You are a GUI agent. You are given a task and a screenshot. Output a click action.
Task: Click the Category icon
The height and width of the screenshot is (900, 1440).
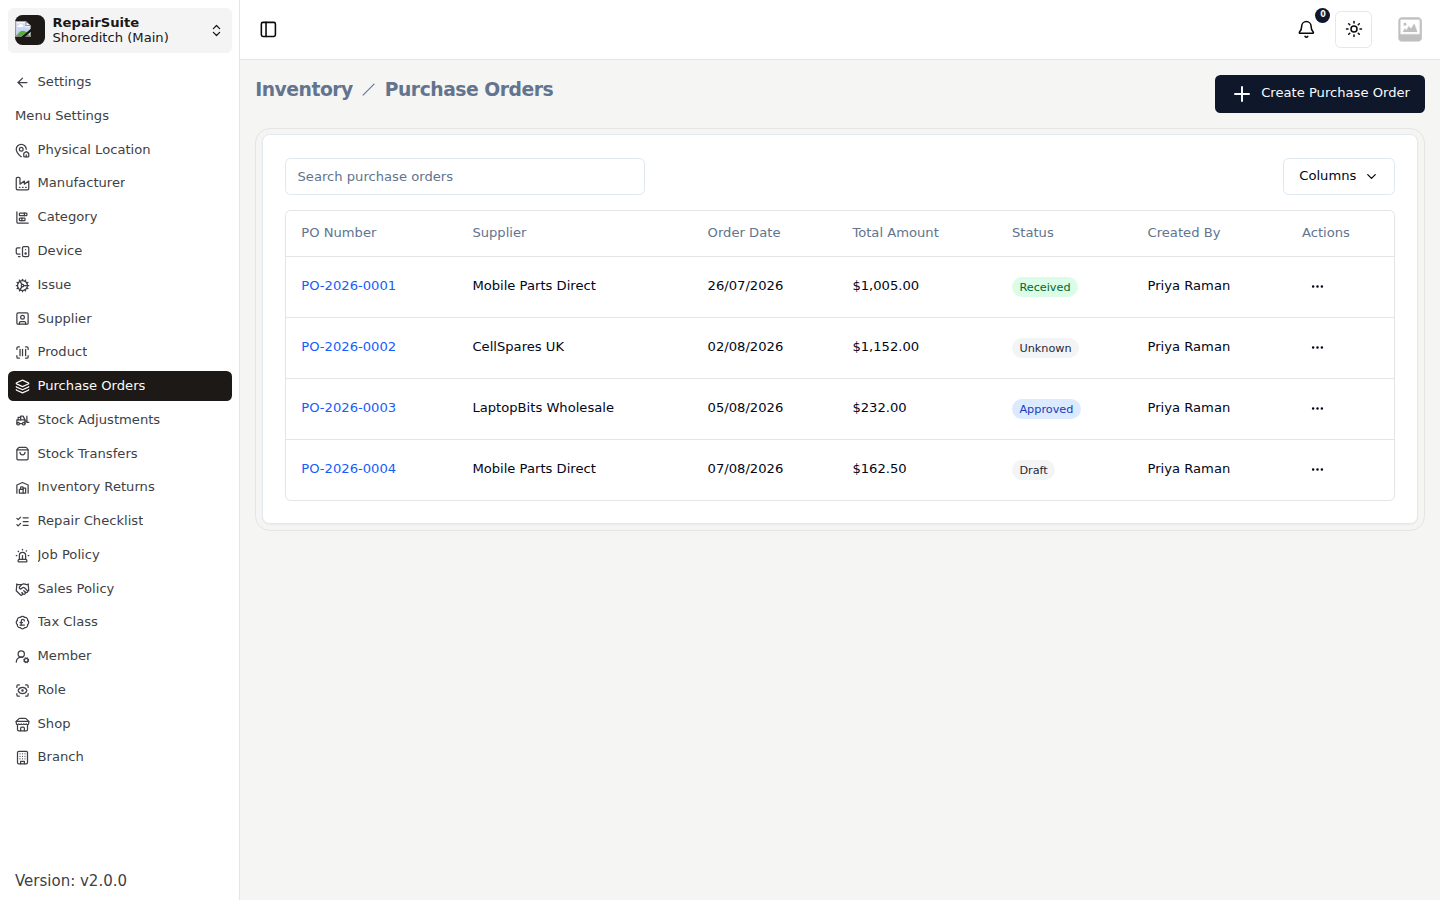click(x=22, y=217)
